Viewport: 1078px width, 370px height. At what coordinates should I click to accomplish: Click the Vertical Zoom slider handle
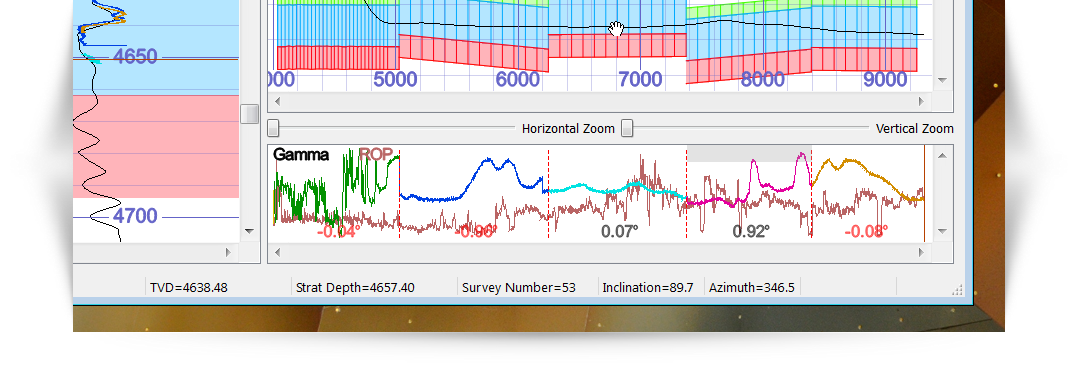tap(627, 128)
